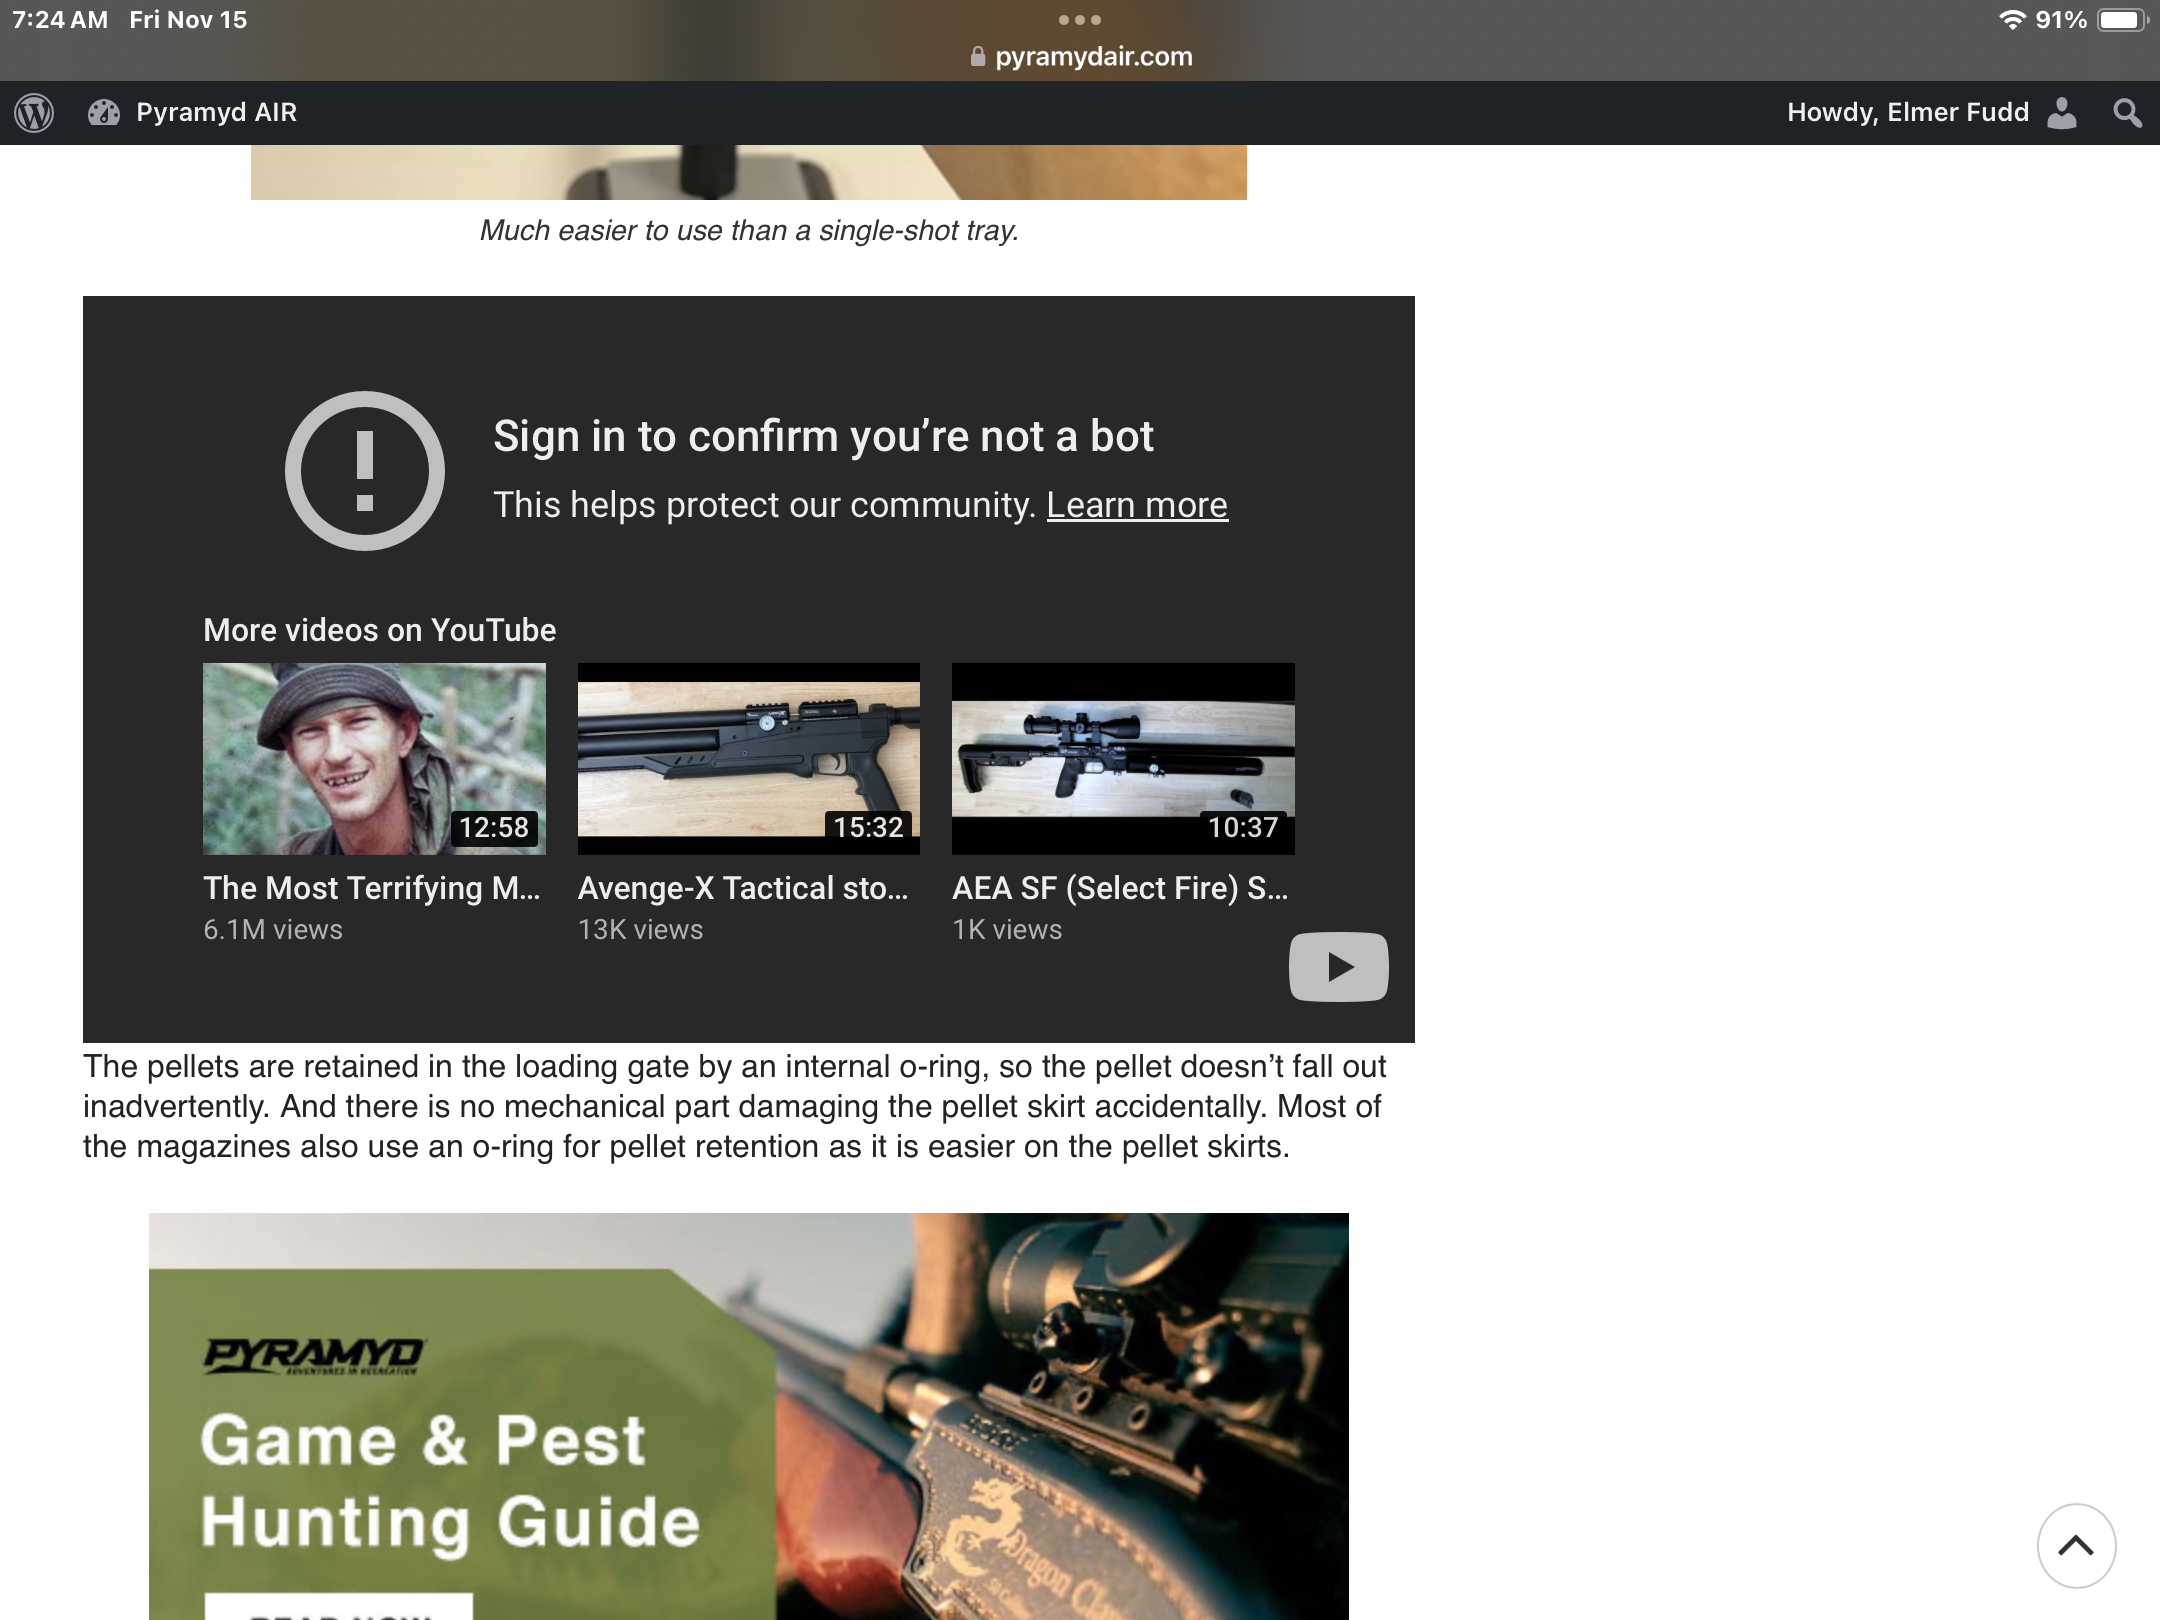
Task: Click the caption Much easier to use text
Action: (x=749, y=231)
